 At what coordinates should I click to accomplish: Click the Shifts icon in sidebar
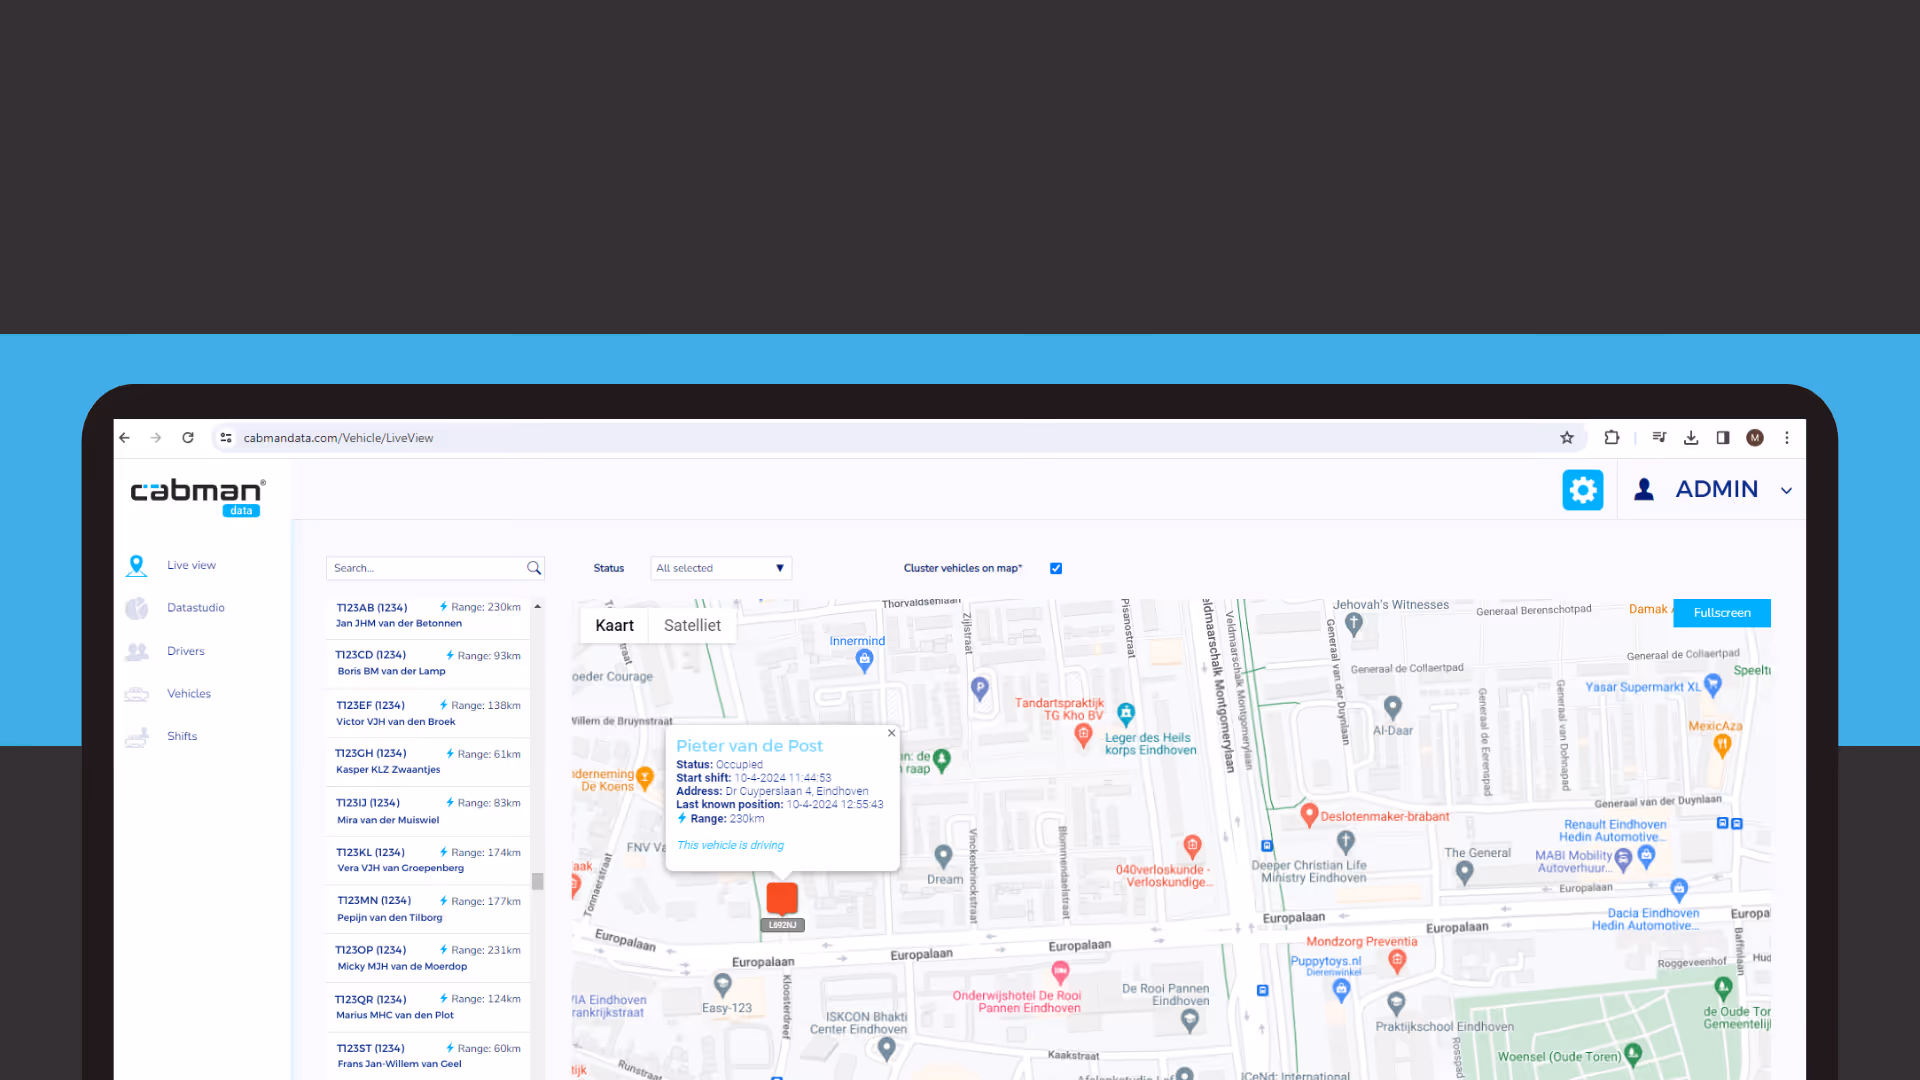(x=137, y=737)
